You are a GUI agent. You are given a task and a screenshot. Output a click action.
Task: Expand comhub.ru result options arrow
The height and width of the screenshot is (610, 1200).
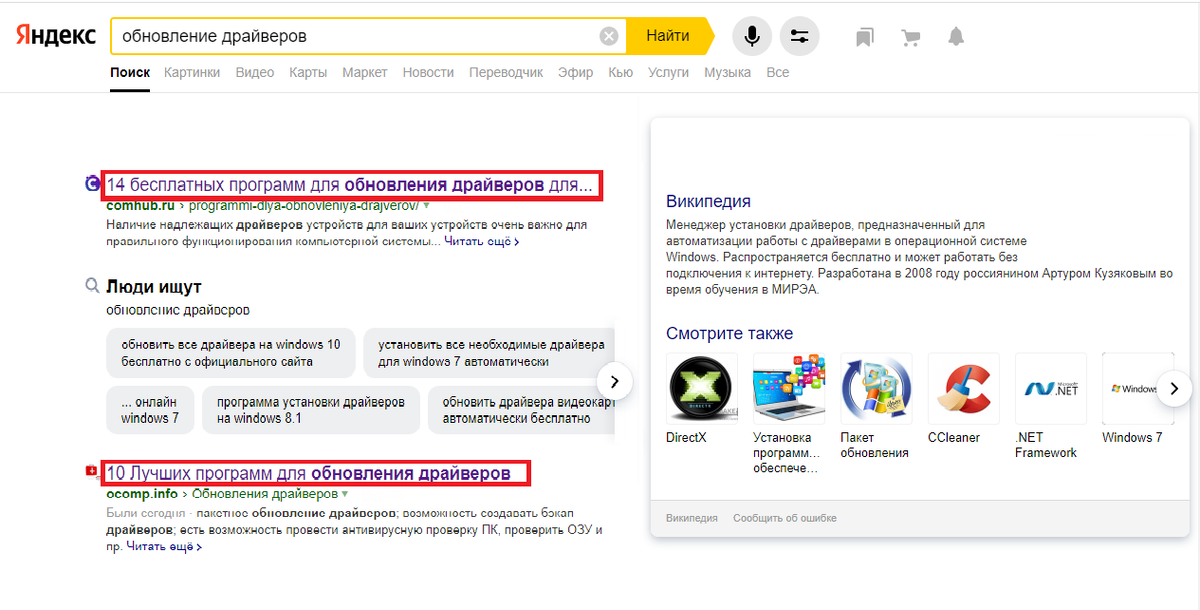426,205
